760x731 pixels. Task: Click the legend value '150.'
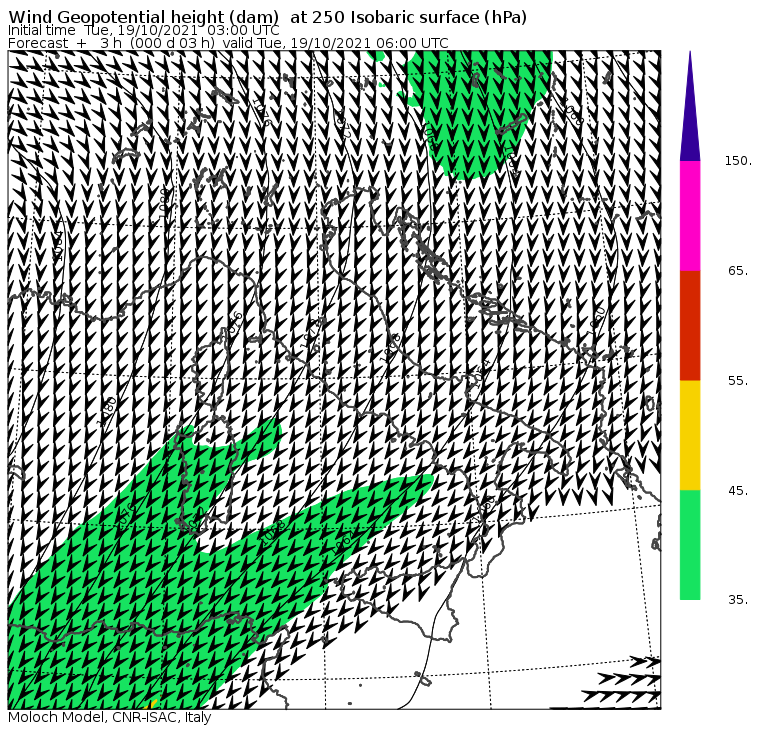[738, 161]
